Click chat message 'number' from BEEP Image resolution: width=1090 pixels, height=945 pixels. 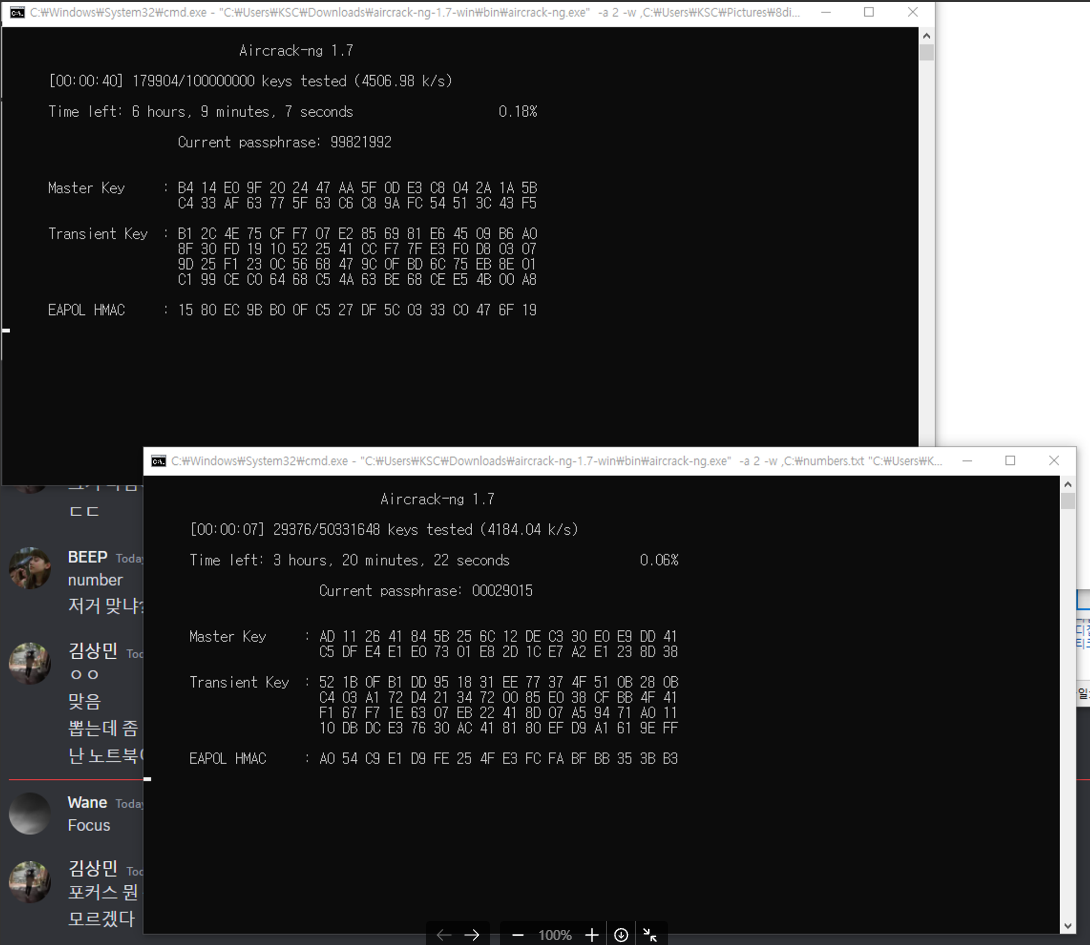[95, 580]
